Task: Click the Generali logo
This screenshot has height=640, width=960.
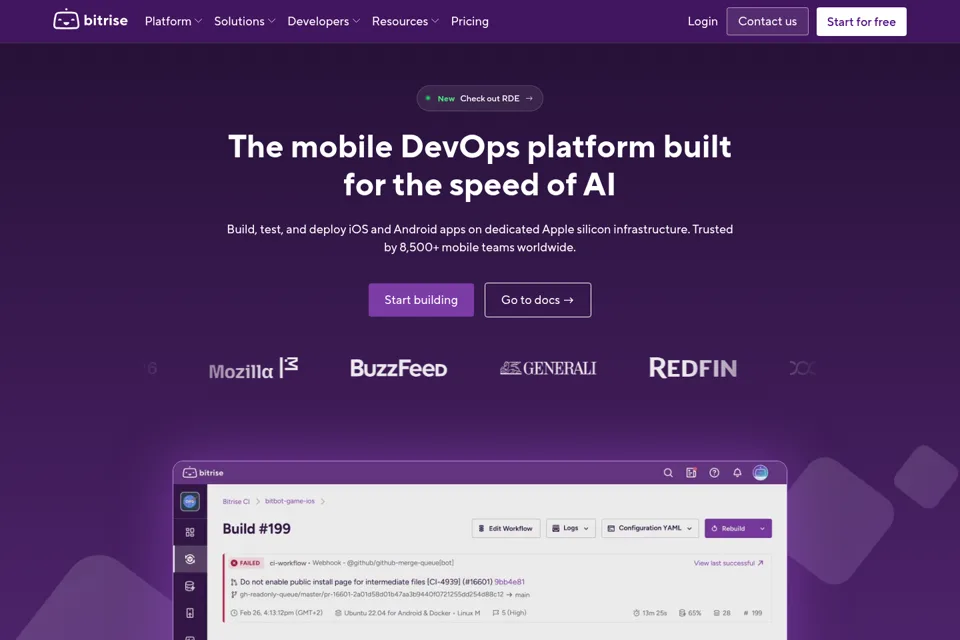Action: [x=548, y=368]
